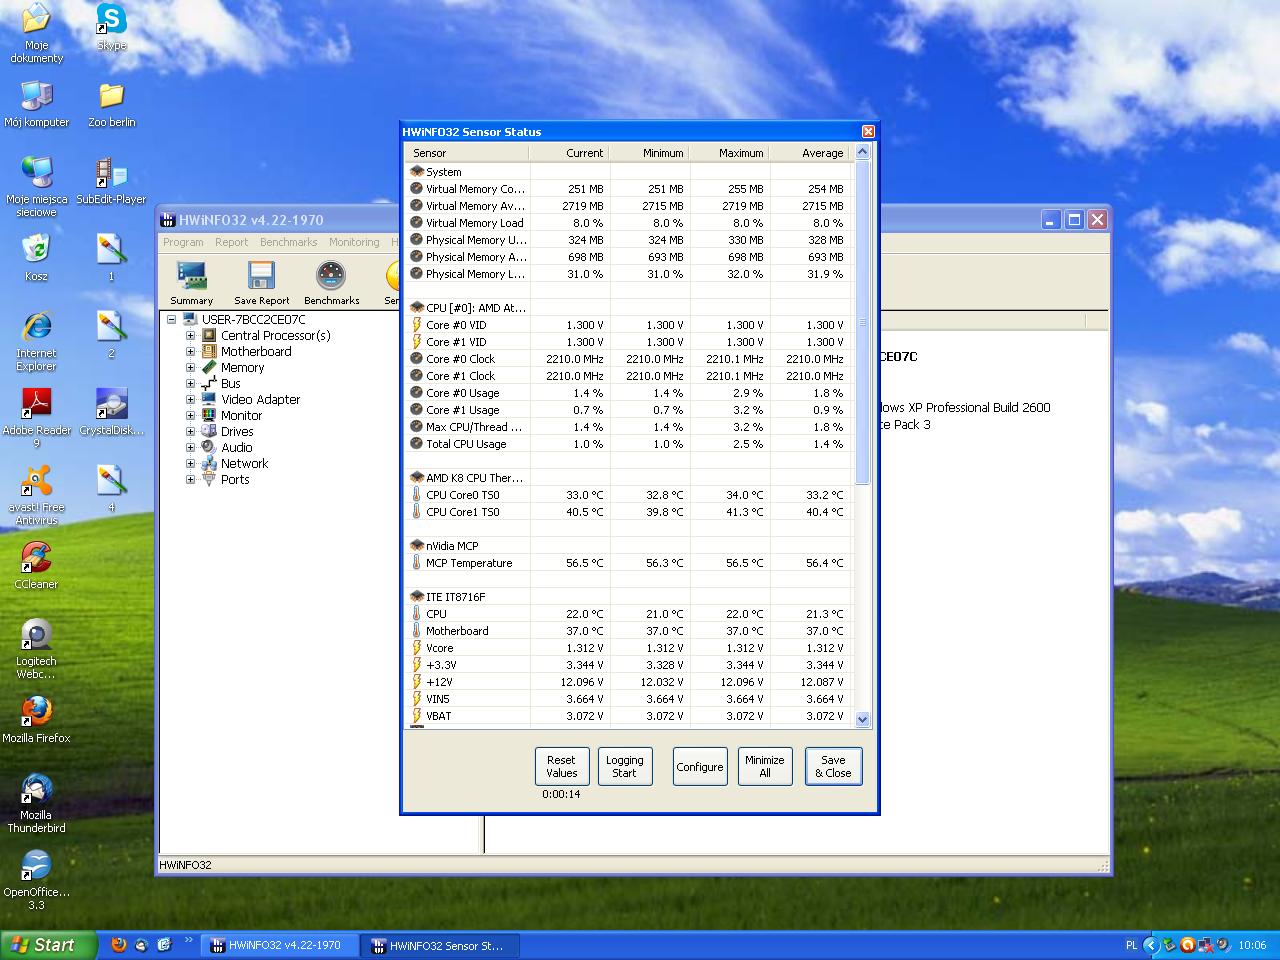Switch to HWiNFO32 Sensor Status taskbar button
Screen dimensions: 1280x960
[440, 945]
